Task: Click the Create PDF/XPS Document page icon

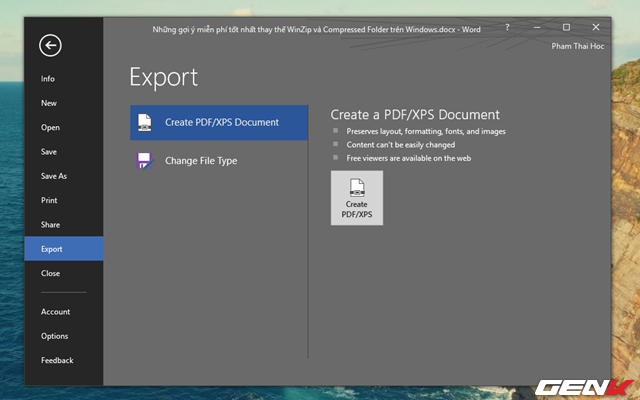Action: pos(146,123)
